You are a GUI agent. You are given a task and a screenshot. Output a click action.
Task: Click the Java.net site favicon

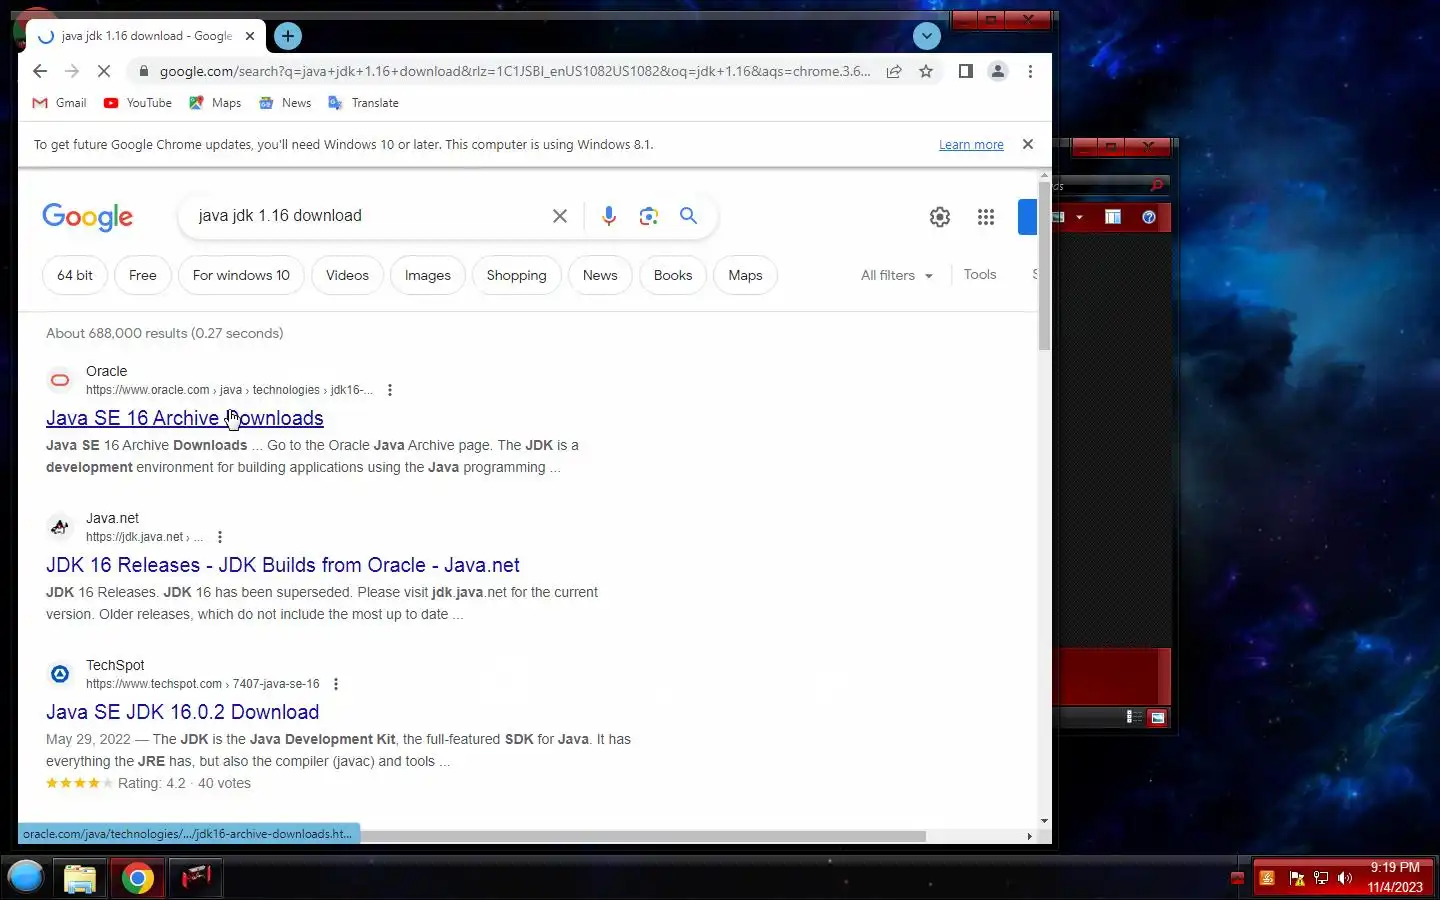pyautogui.click(x=60, y=527)
